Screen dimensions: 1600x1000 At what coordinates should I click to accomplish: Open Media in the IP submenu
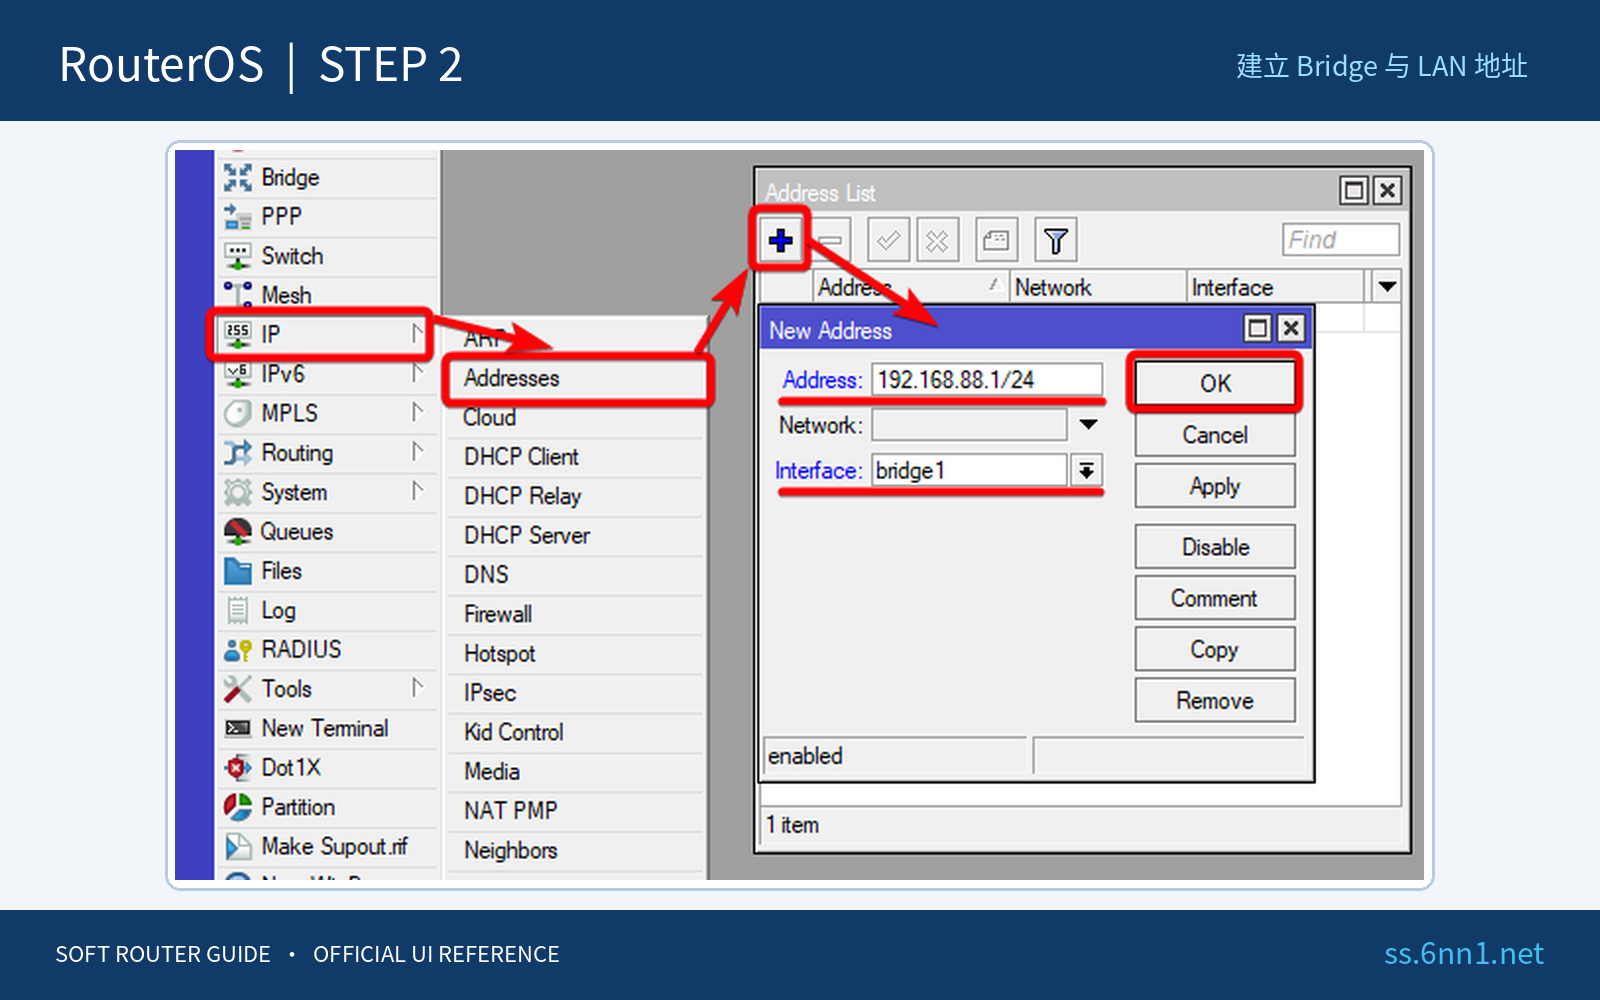pos(575,772)
